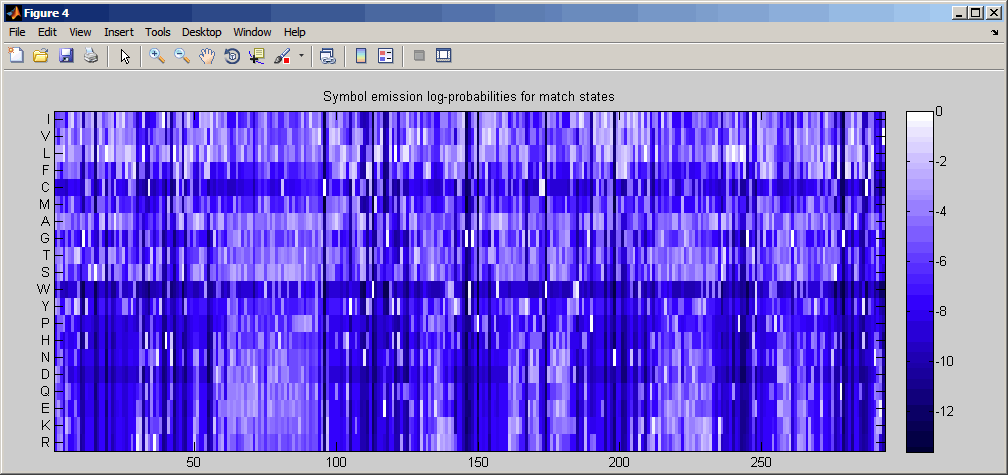
Task: Open a file using the folder icon
Action: tap(41, 56)
